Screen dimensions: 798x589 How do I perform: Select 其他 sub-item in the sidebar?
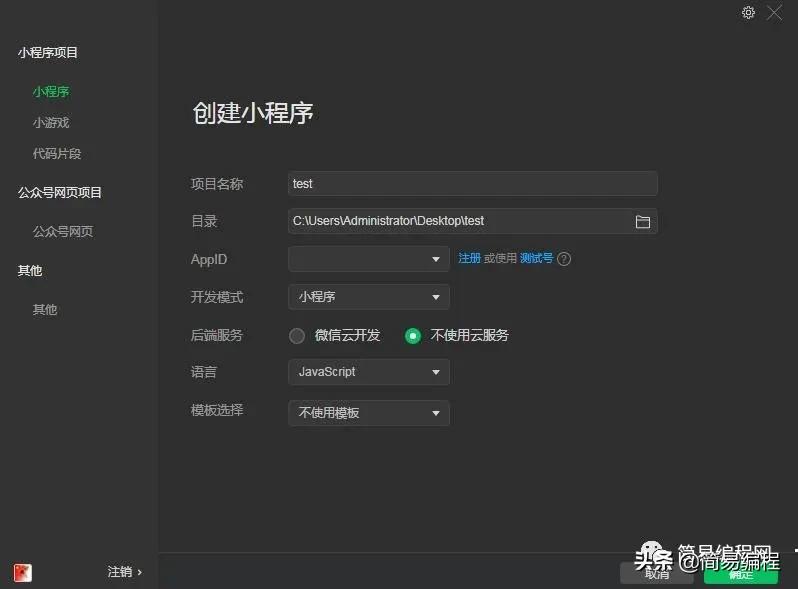(x=45, y=310)
